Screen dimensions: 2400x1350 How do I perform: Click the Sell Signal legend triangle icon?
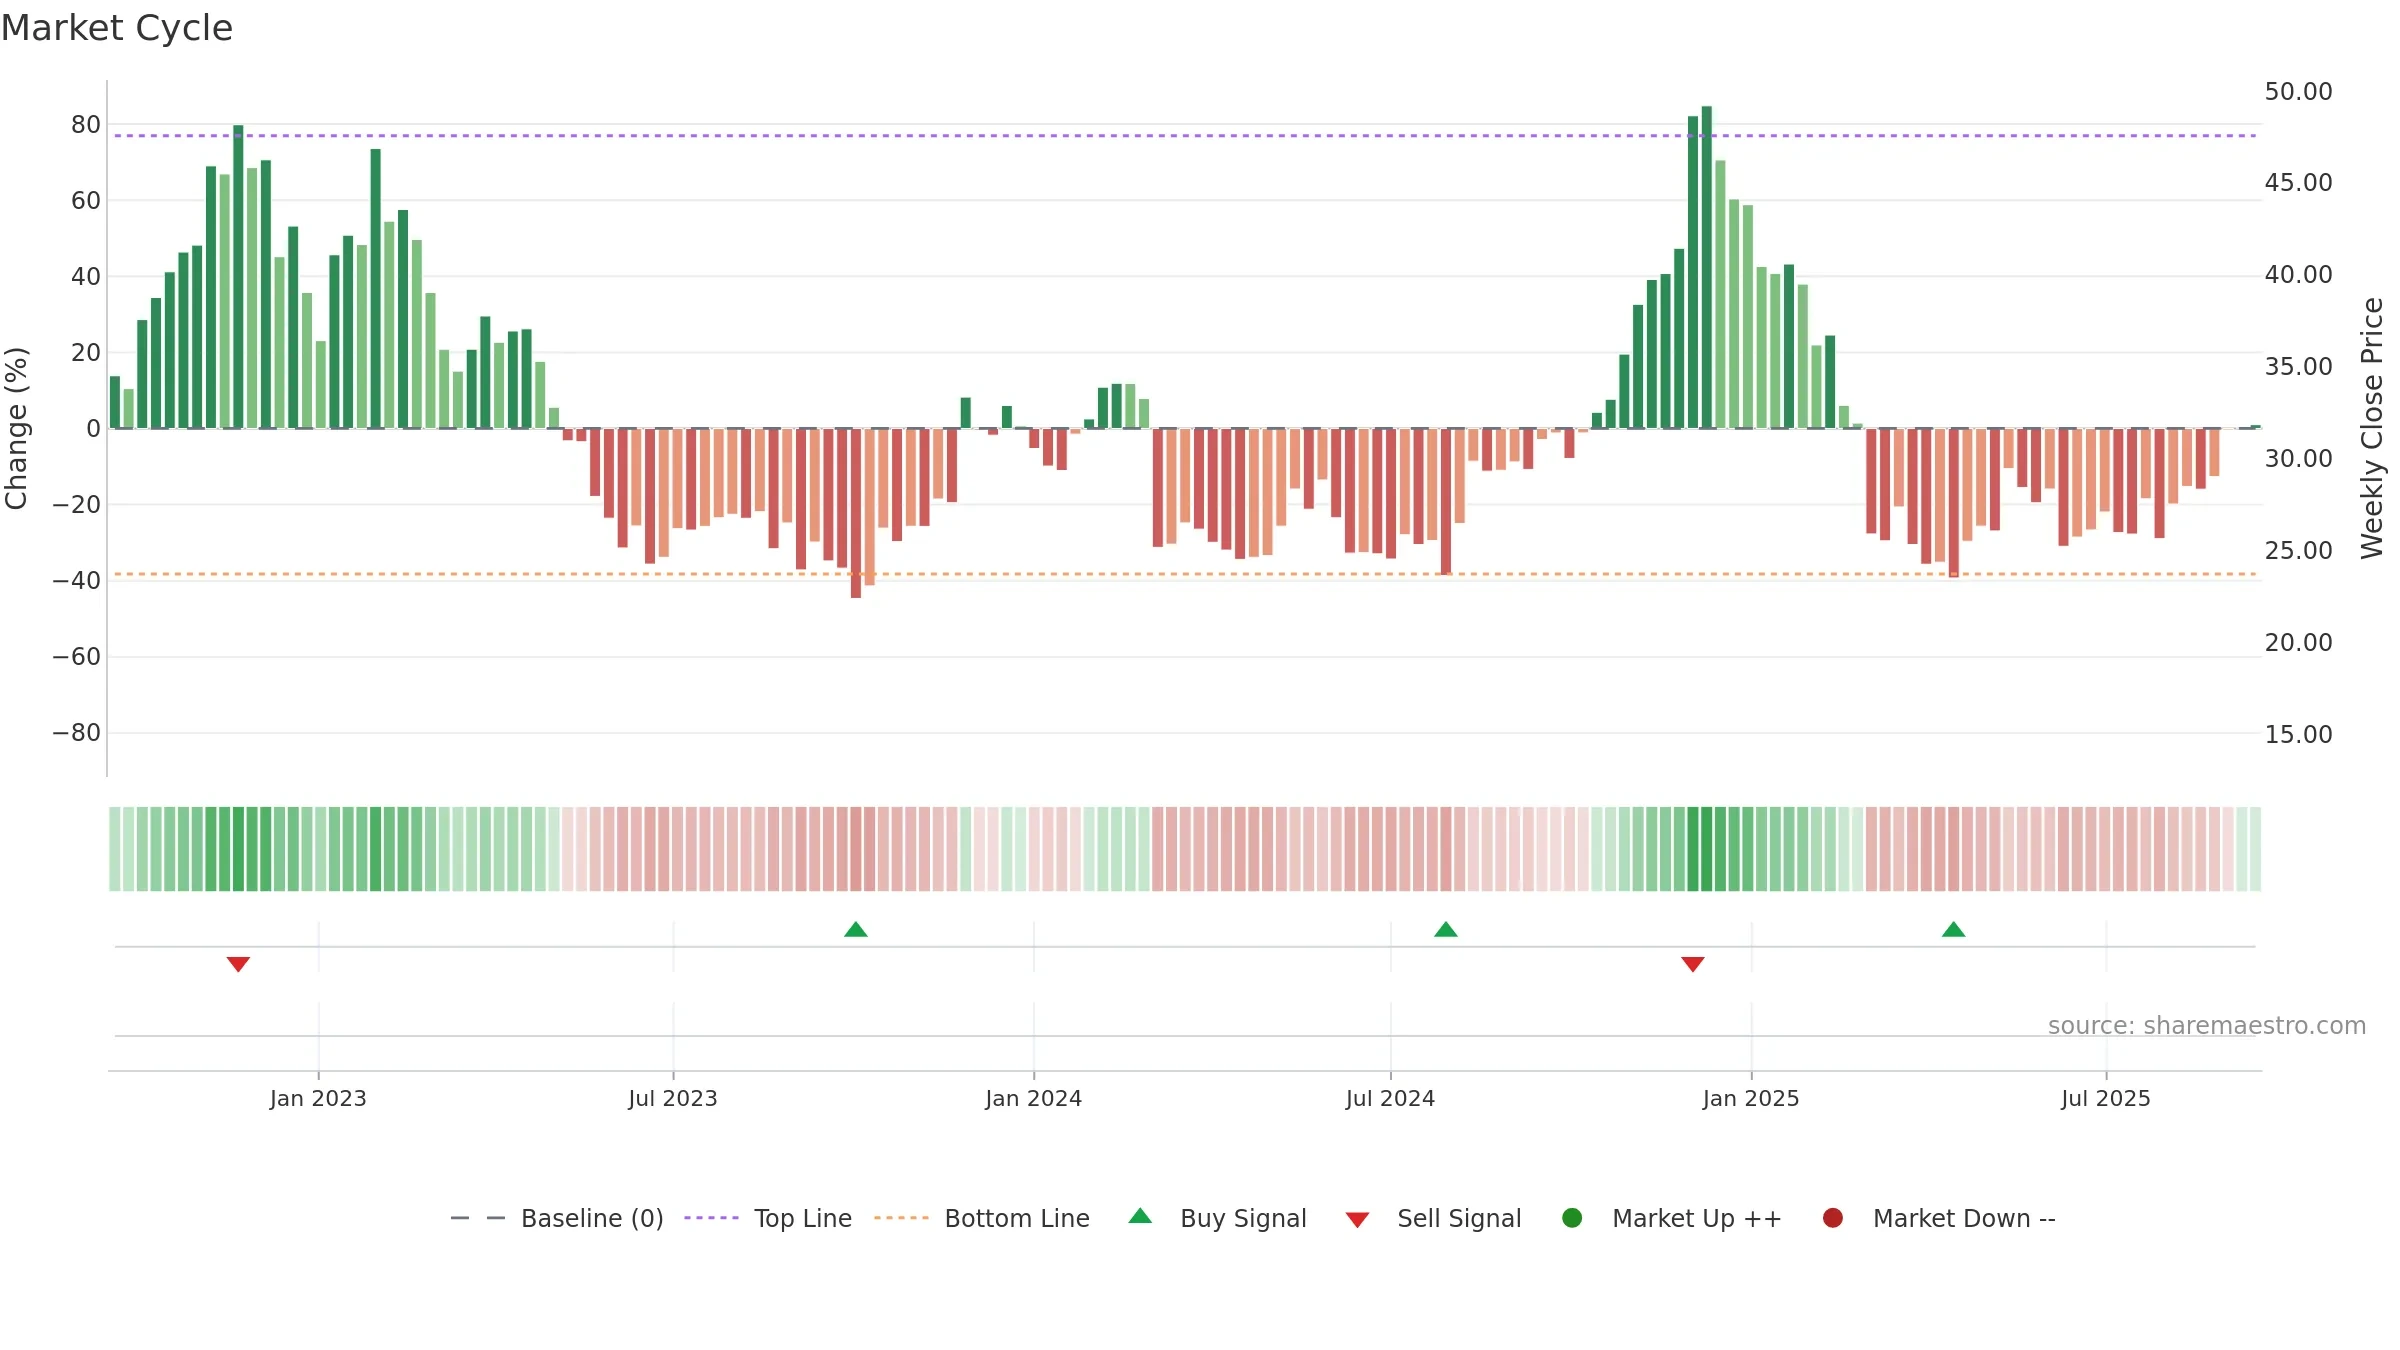click(1357, 1220)
